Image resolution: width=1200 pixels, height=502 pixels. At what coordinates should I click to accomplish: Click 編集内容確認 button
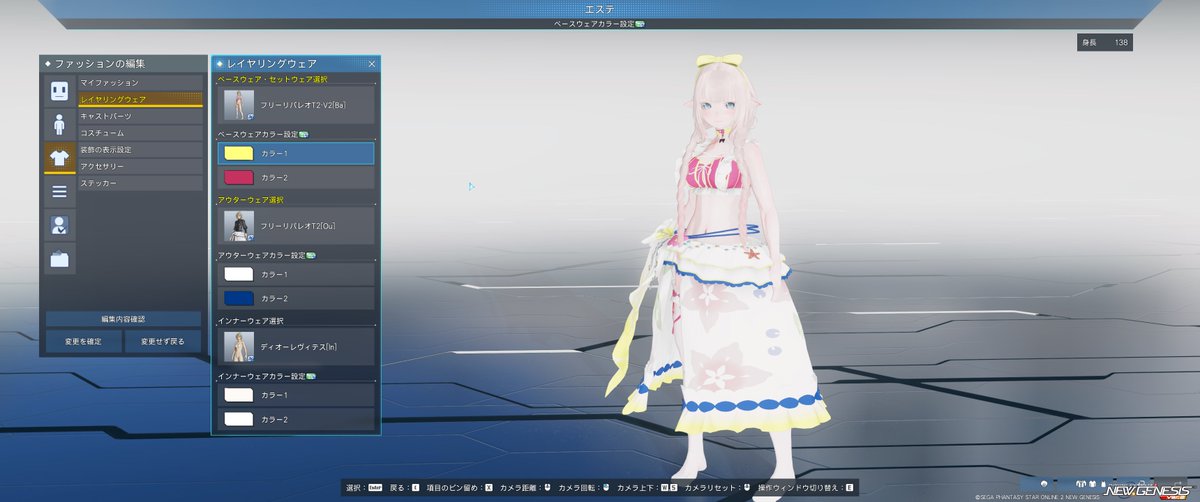pos(124,318)
